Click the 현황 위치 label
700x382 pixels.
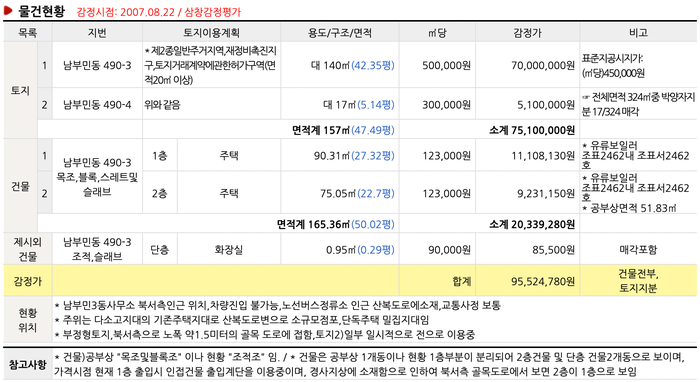coord(27,320)
